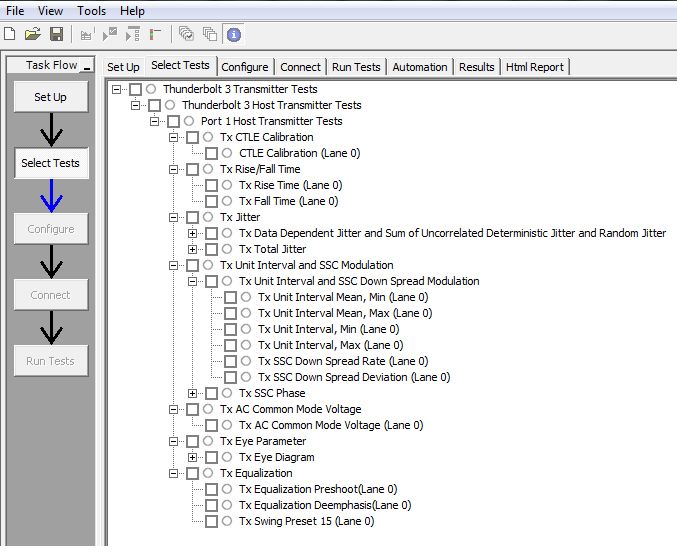Screen dimensions: 677x555
Task: Click the Select Tests task flow button
Action: click(x=50, y=163)
